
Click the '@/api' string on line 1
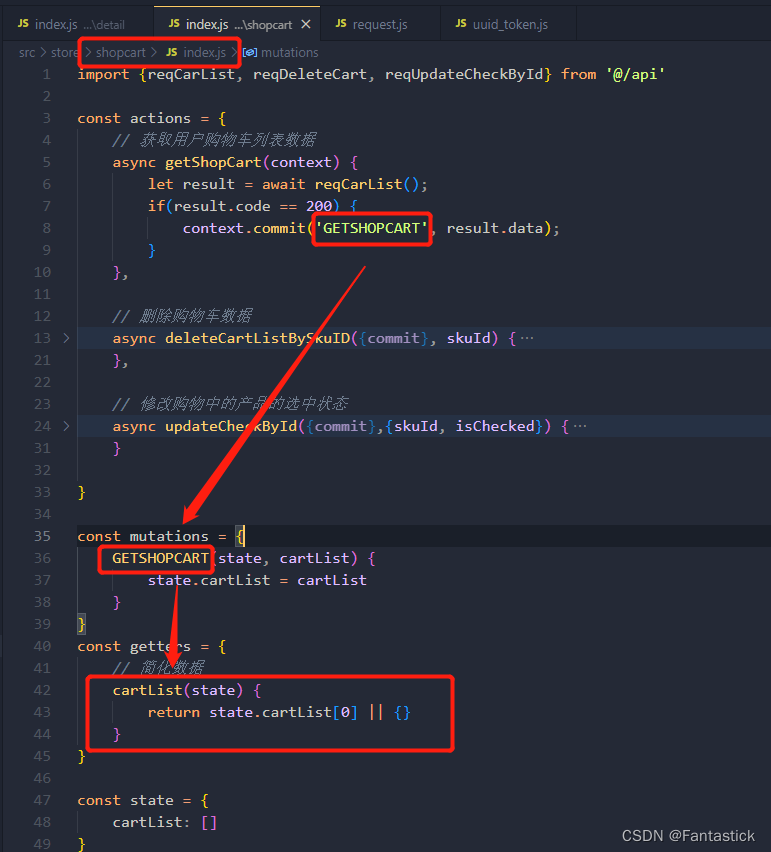point(635,74)
